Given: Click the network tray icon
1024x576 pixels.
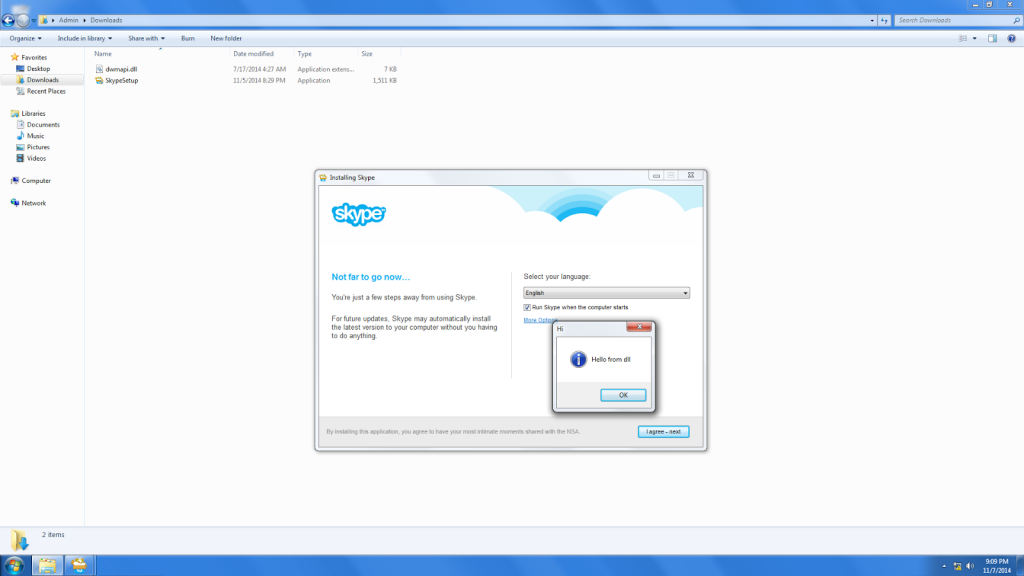Looking at the screenshot, I should (x=957, y=566).
